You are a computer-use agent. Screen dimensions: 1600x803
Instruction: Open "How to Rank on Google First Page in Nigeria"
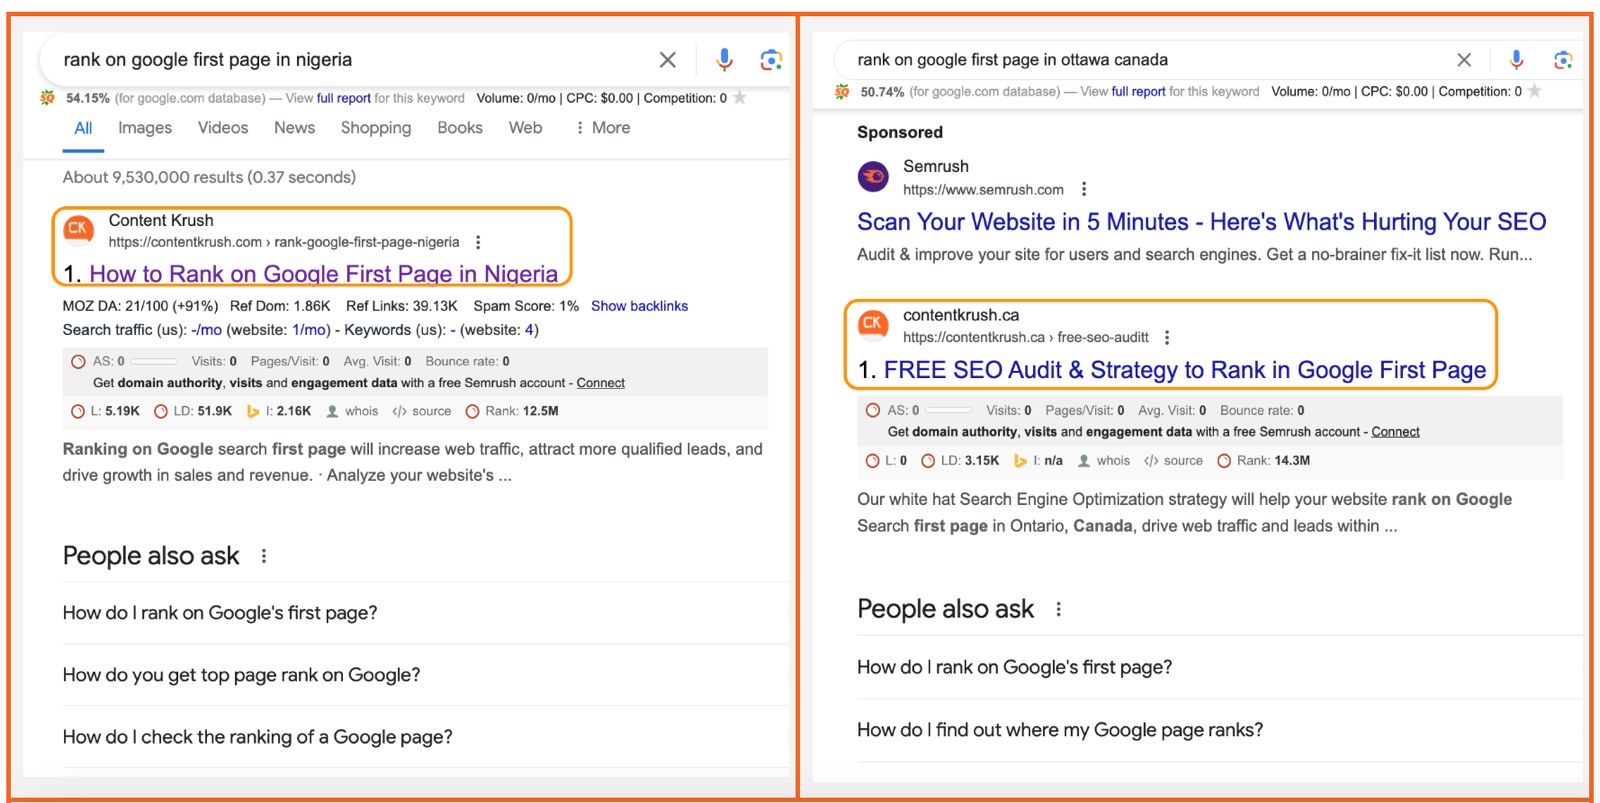323,274
